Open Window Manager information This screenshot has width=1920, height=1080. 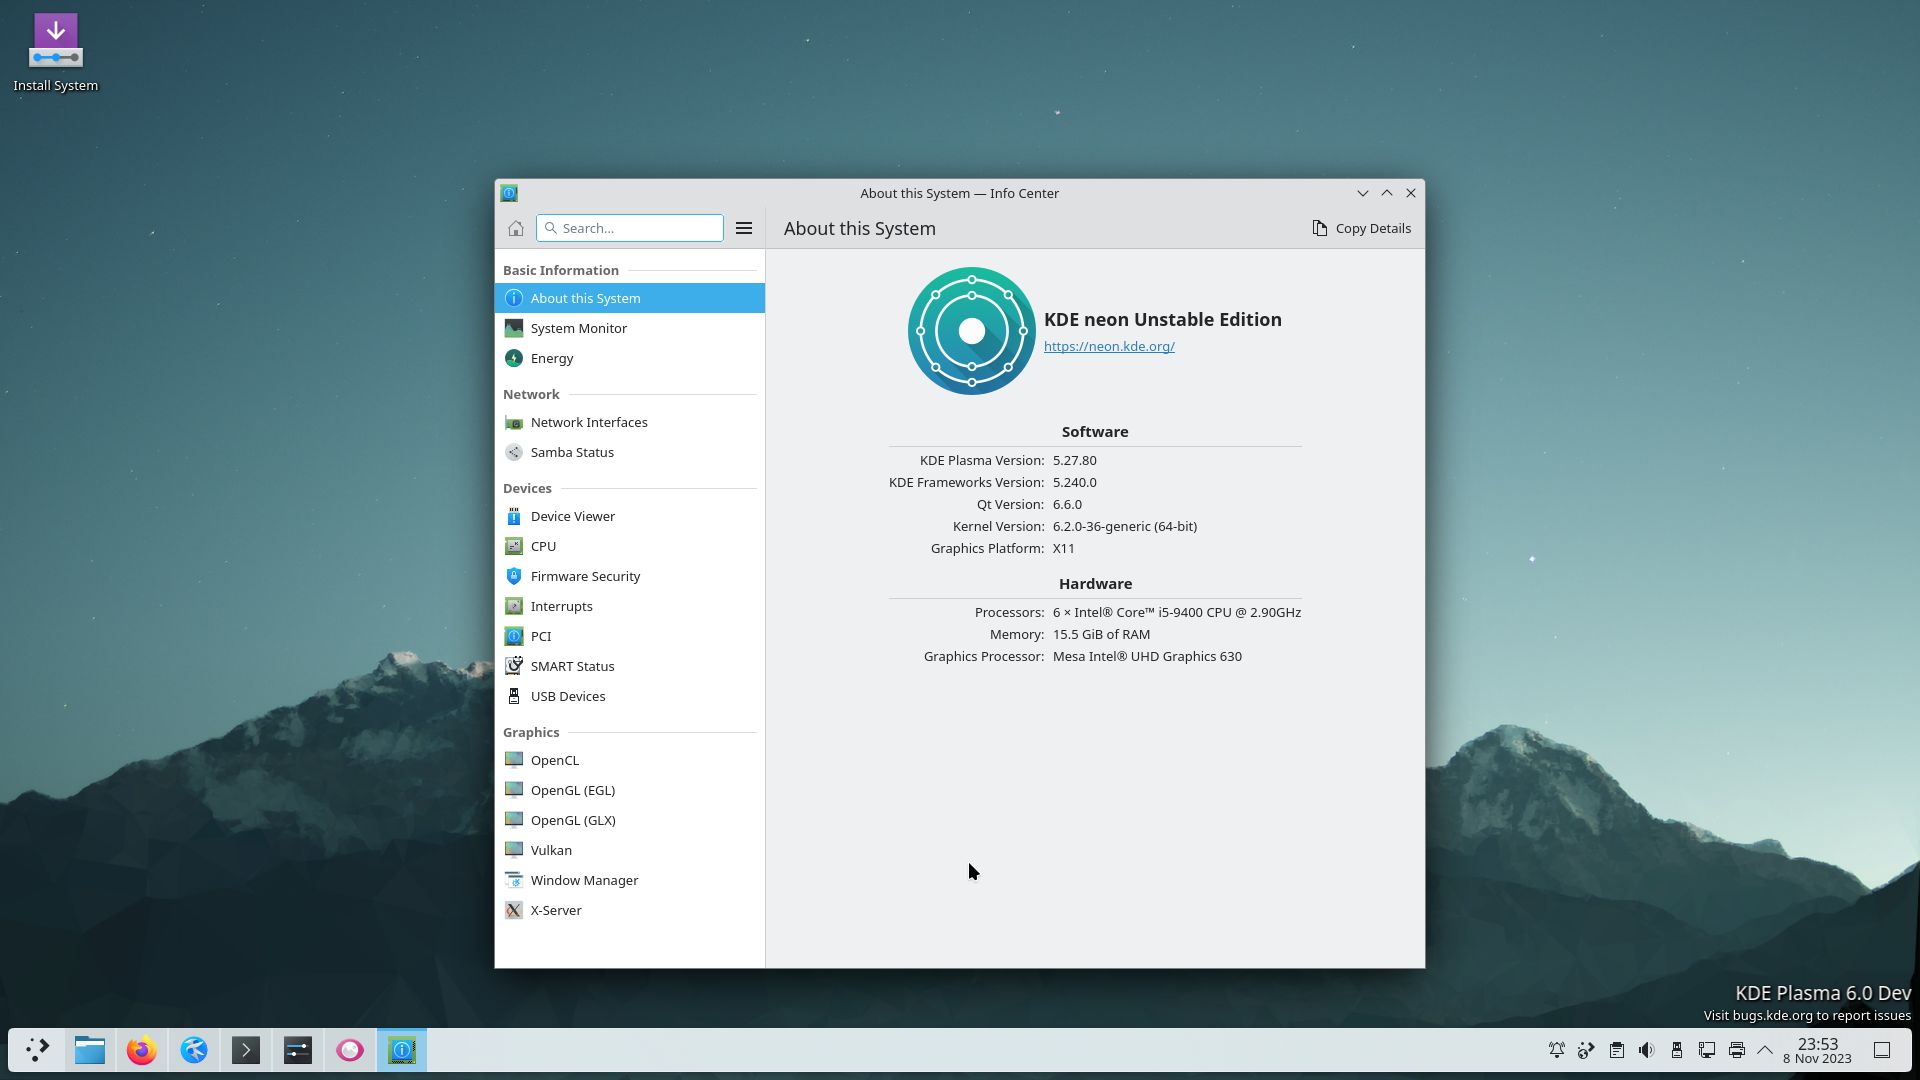pyautogui.click(x=630, y=880)
